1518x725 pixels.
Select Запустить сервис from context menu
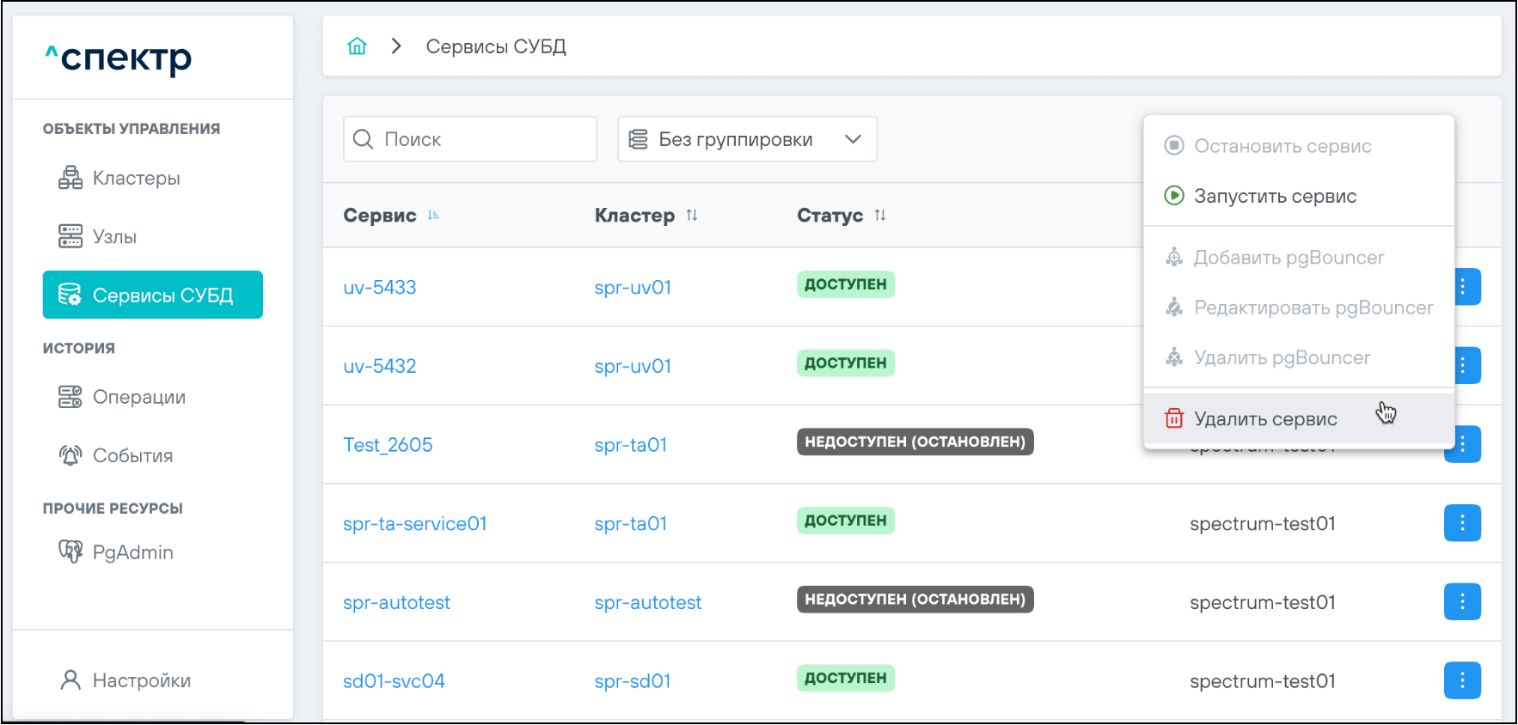[1274, 196]
